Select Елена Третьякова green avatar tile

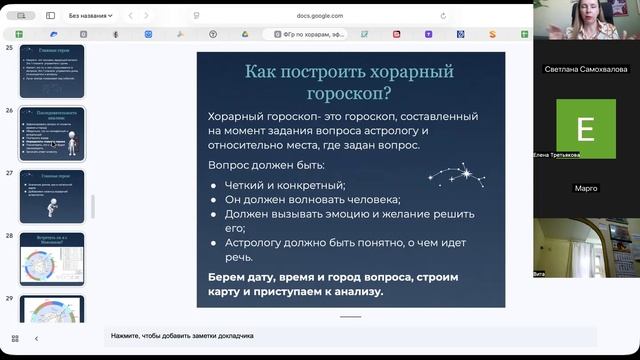(586, 129)
